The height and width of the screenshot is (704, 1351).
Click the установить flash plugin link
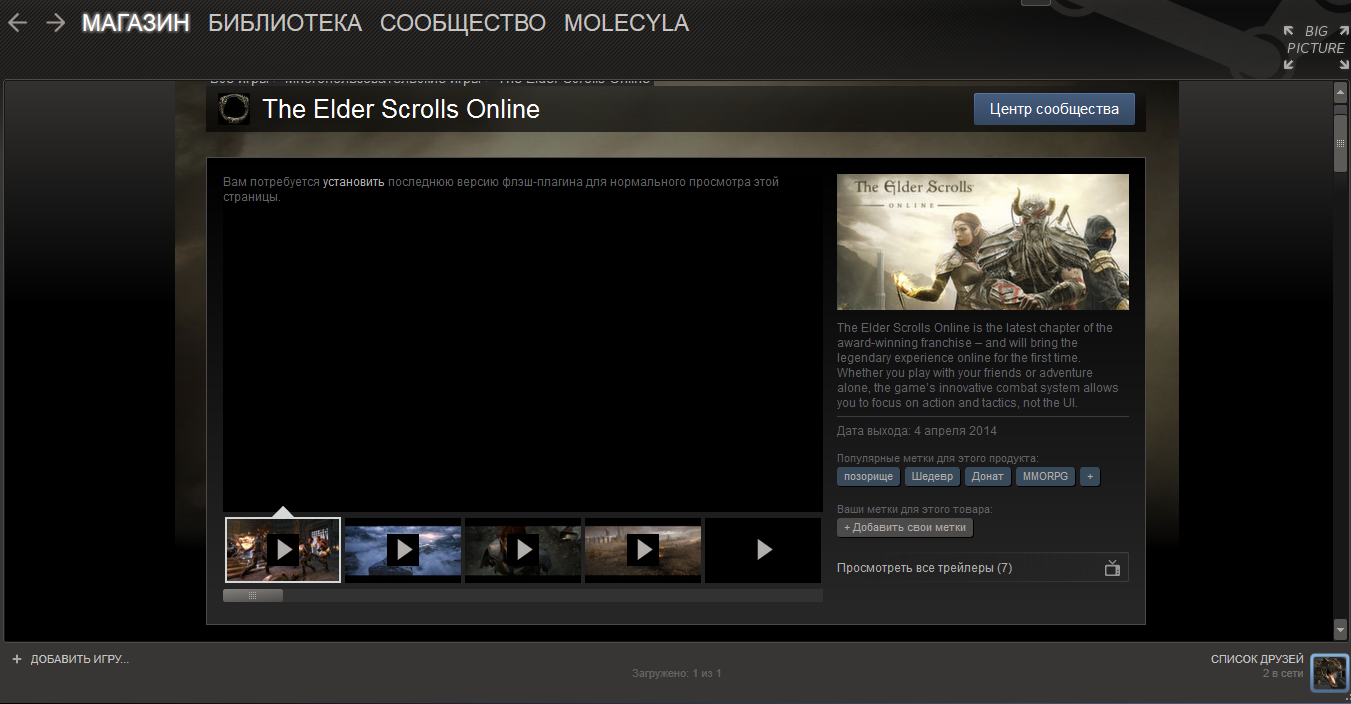[x=353, y=182]
